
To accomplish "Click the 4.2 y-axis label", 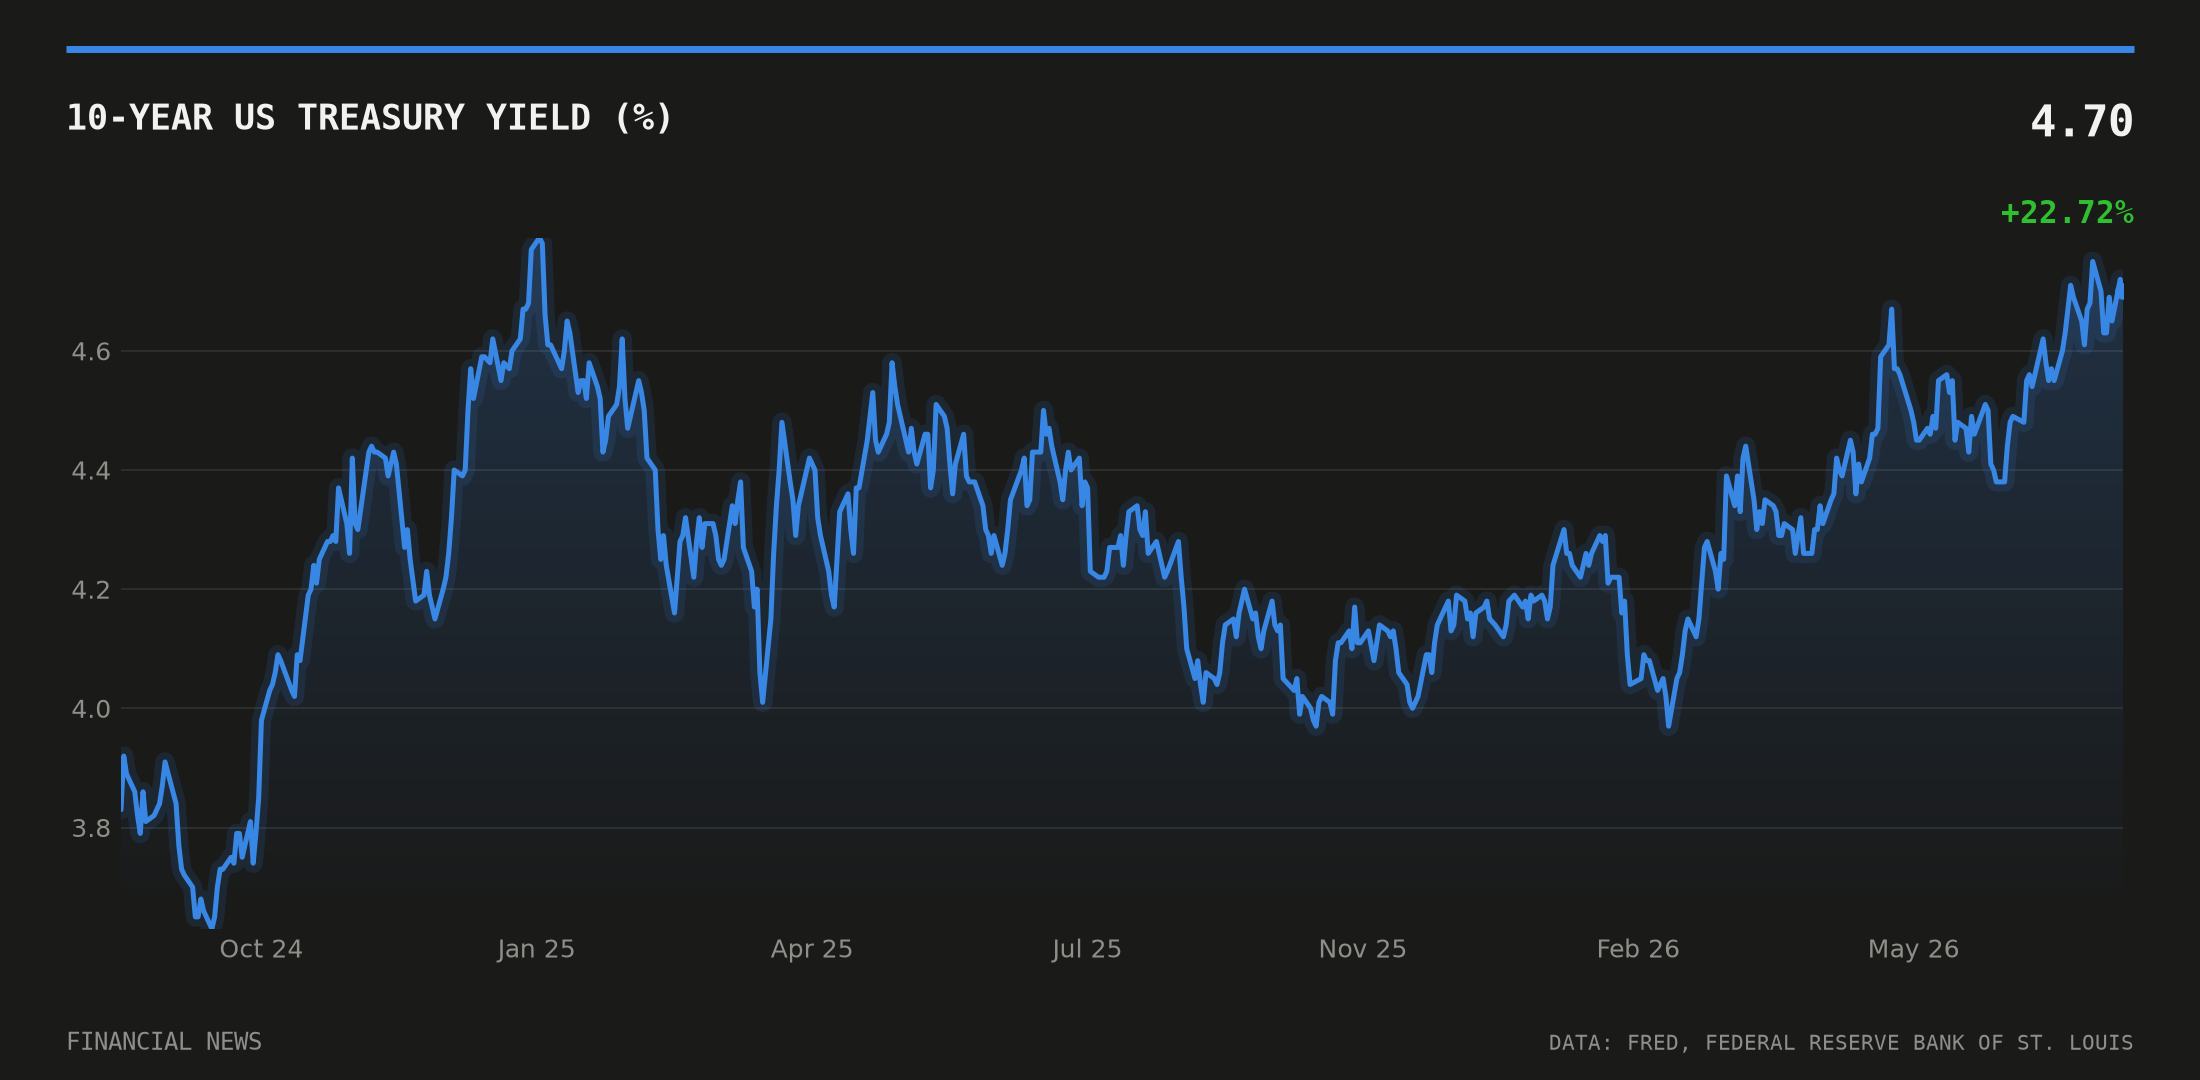I will (90, 590).
